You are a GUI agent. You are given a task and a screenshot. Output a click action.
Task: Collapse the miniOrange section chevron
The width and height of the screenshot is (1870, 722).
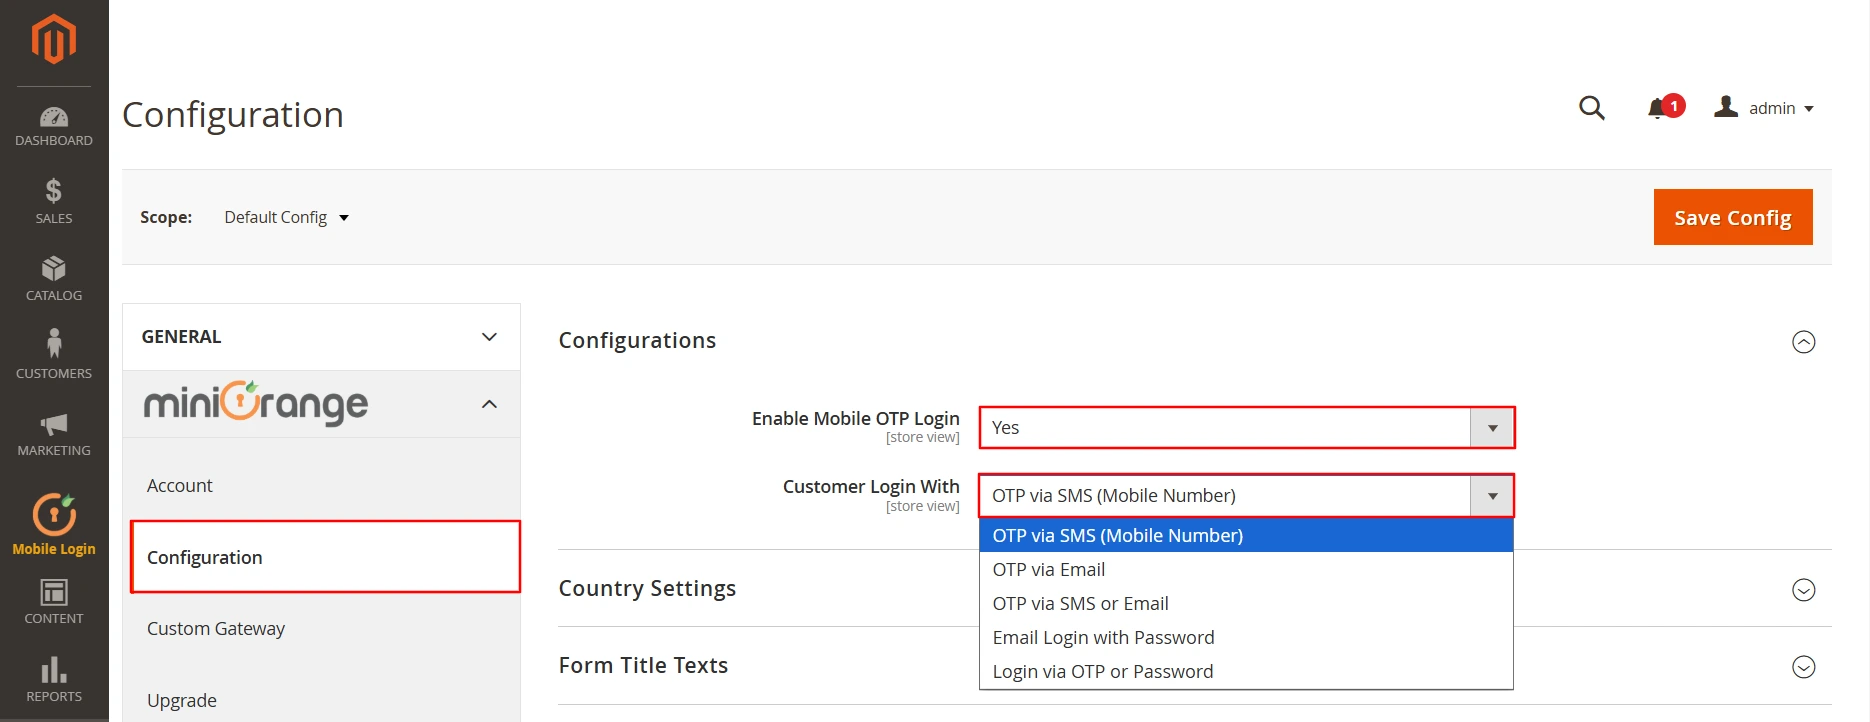(489, 404)
